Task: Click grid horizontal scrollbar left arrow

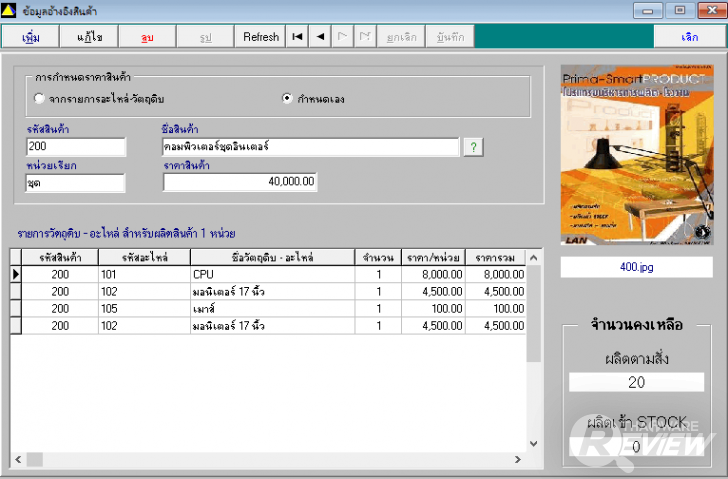Action: coord(18,460)
